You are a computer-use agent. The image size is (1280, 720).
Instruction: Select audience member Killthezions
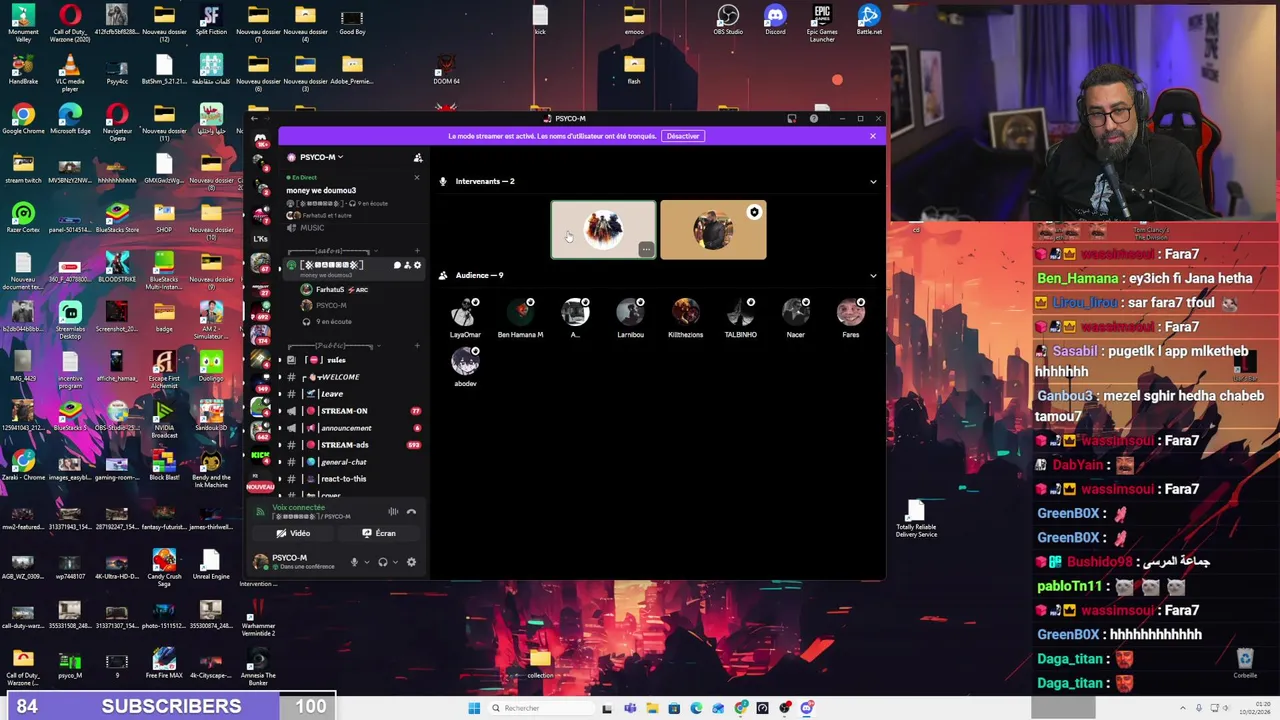pos(685,318)
